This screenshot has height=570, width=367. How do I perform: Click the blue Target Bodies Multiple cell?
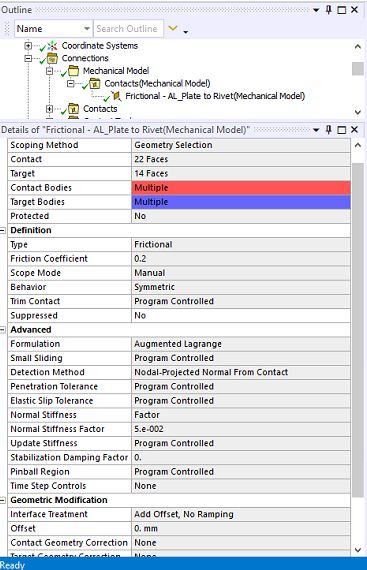241,202
